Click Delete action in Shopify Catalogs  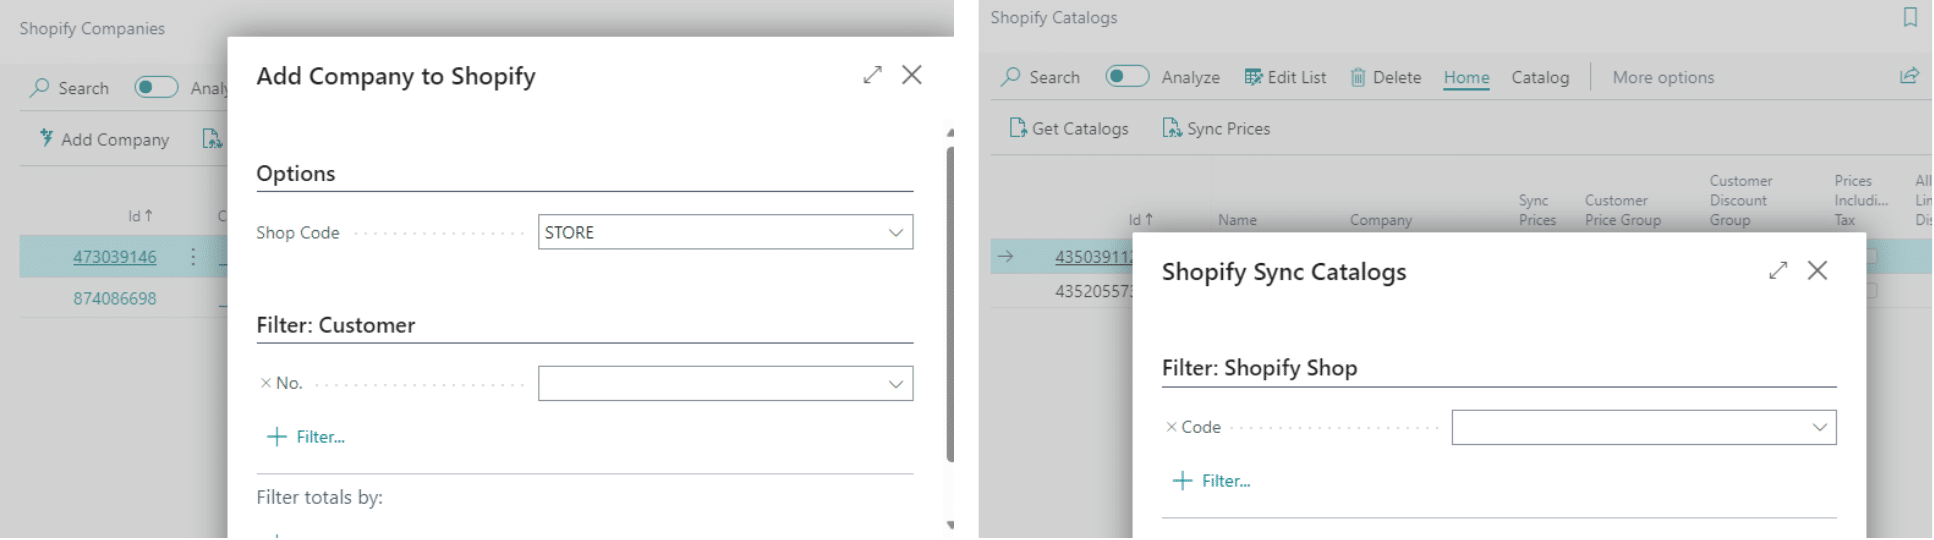(1386, 77)
